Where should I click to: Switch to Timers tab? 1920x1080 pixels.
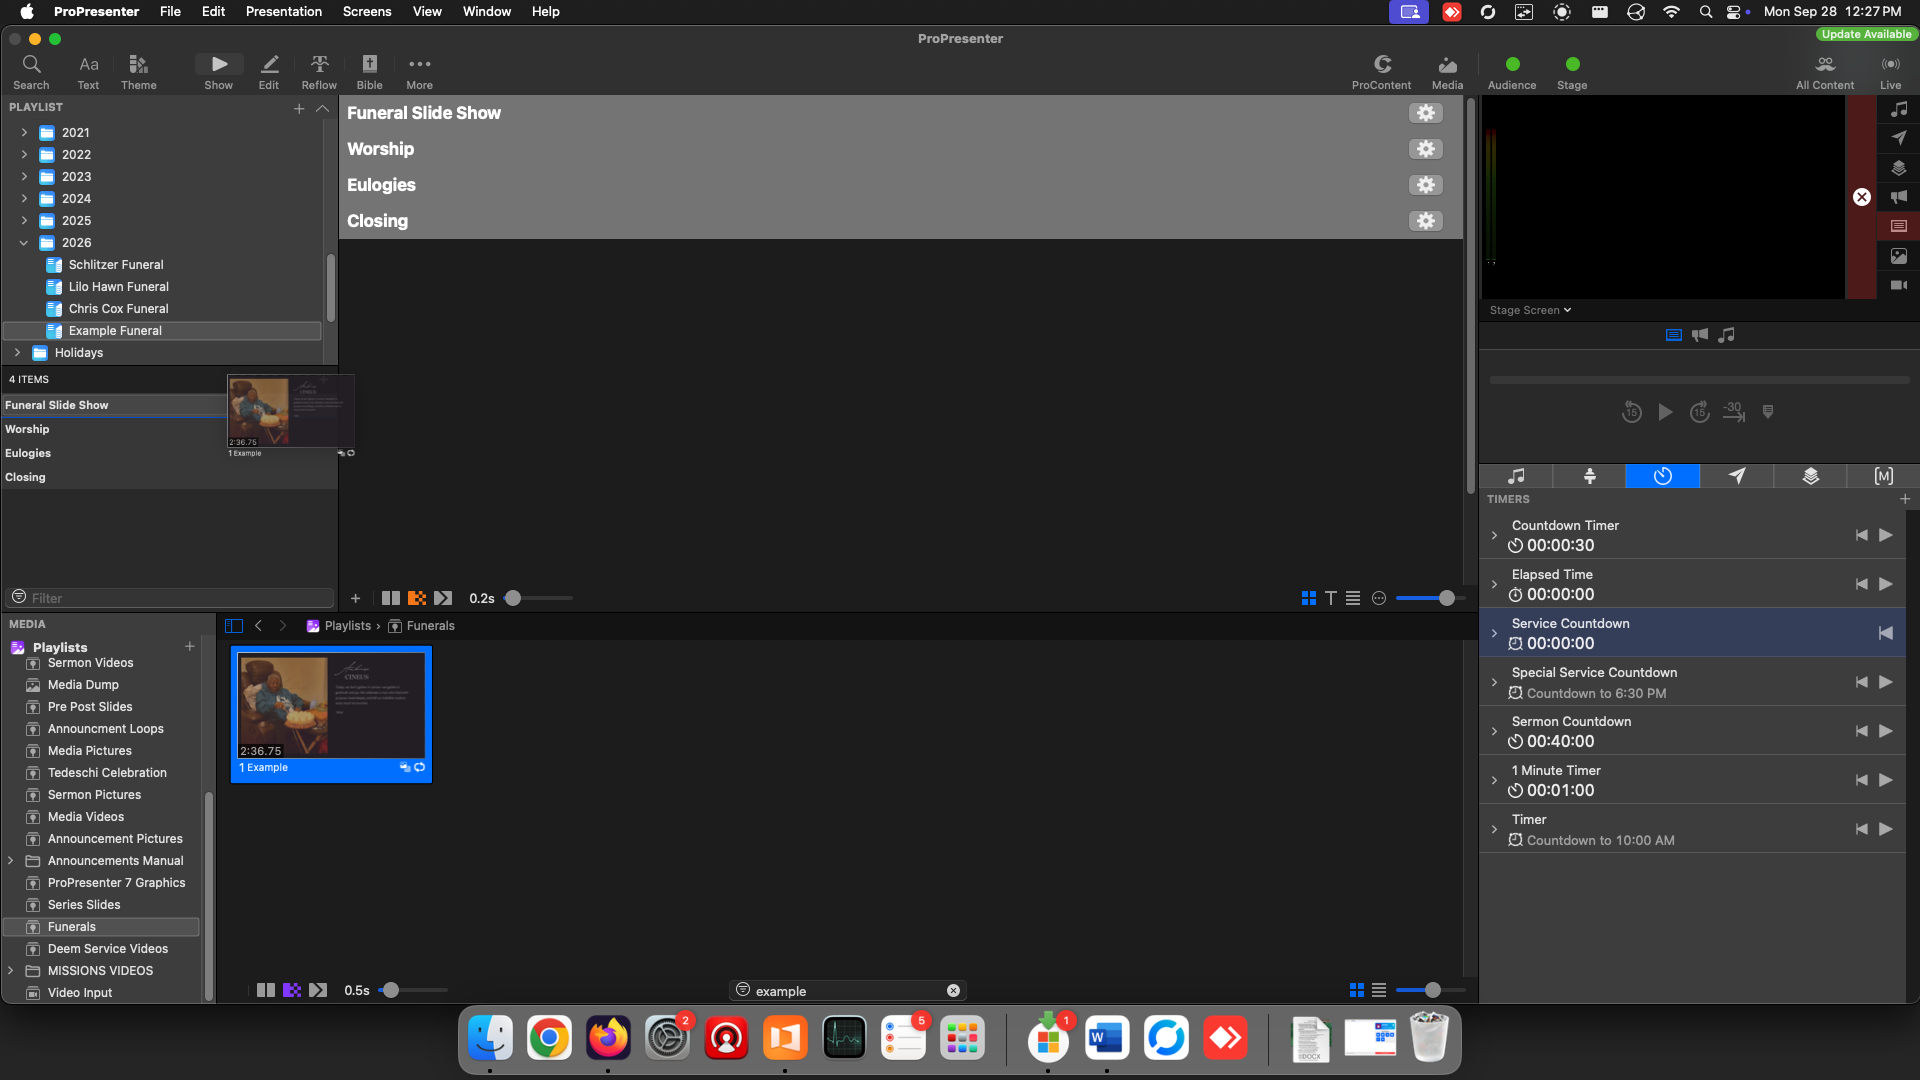point(1662,476)
